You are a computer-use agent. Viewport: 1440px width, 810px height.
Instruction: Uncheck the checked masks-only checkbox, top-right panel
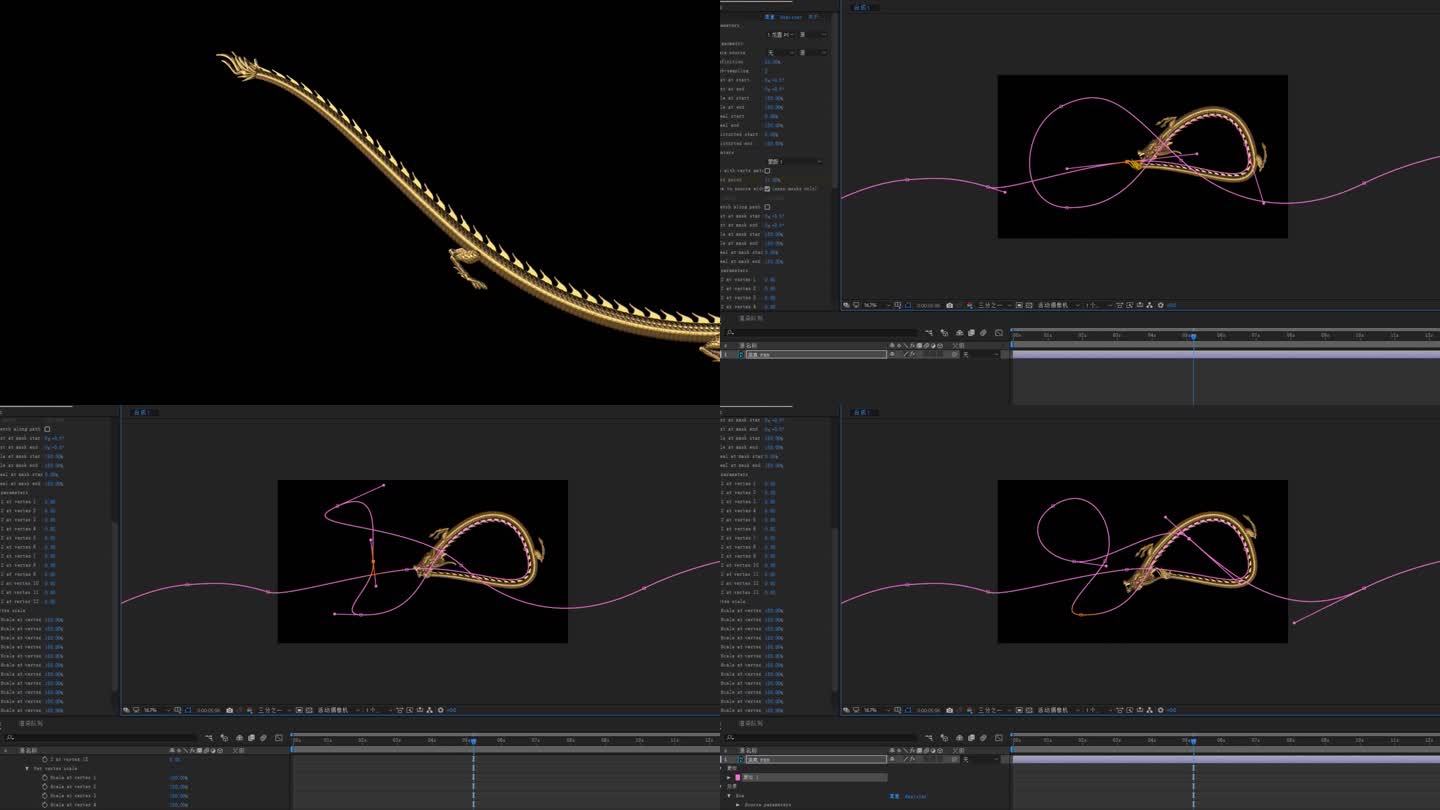tap(767, 188)
